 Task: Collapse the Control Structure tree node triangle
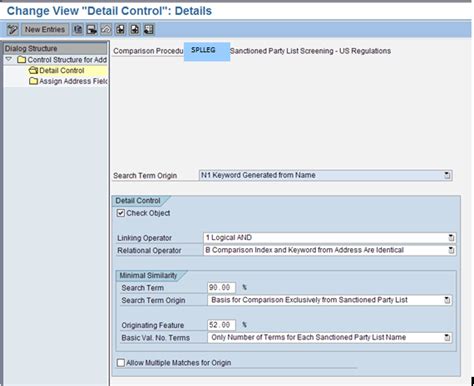(9, 59)
